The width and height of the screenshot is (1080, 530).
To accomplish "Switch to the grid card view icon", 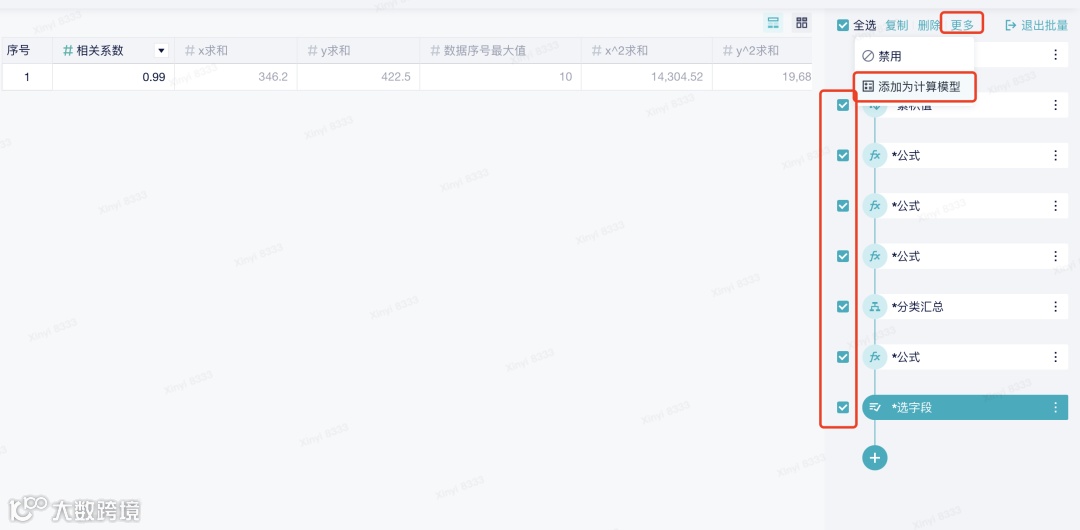I will click(801, 23).
